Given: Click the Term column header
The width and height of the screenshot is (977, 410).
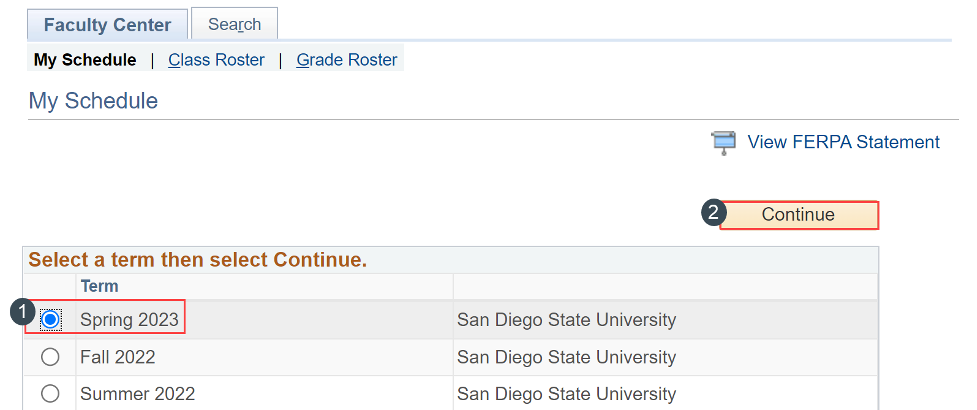Looking at the screenshot, I should 99,286.
